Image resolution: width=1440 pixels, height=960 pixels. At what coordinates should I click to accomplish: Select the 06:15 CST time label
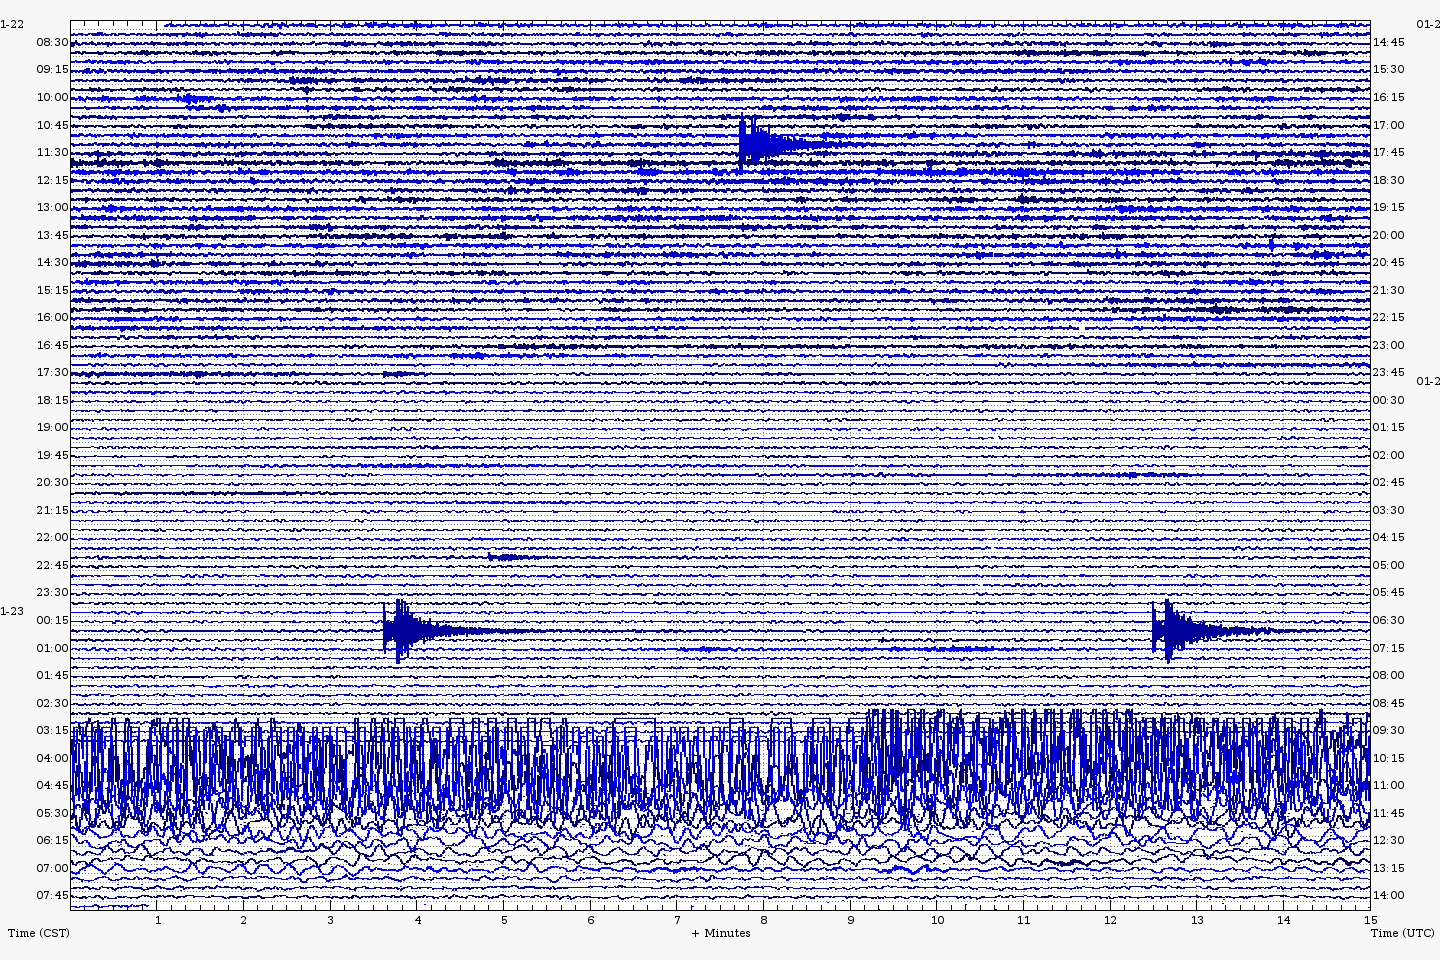click(x=53, y=840)
